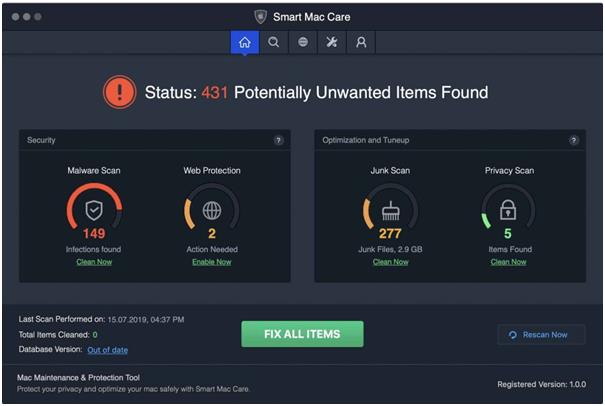Click the Status 431 Potentially Unwanted Items heading
Screen dimensions: 605x406
tap(316, 93)
